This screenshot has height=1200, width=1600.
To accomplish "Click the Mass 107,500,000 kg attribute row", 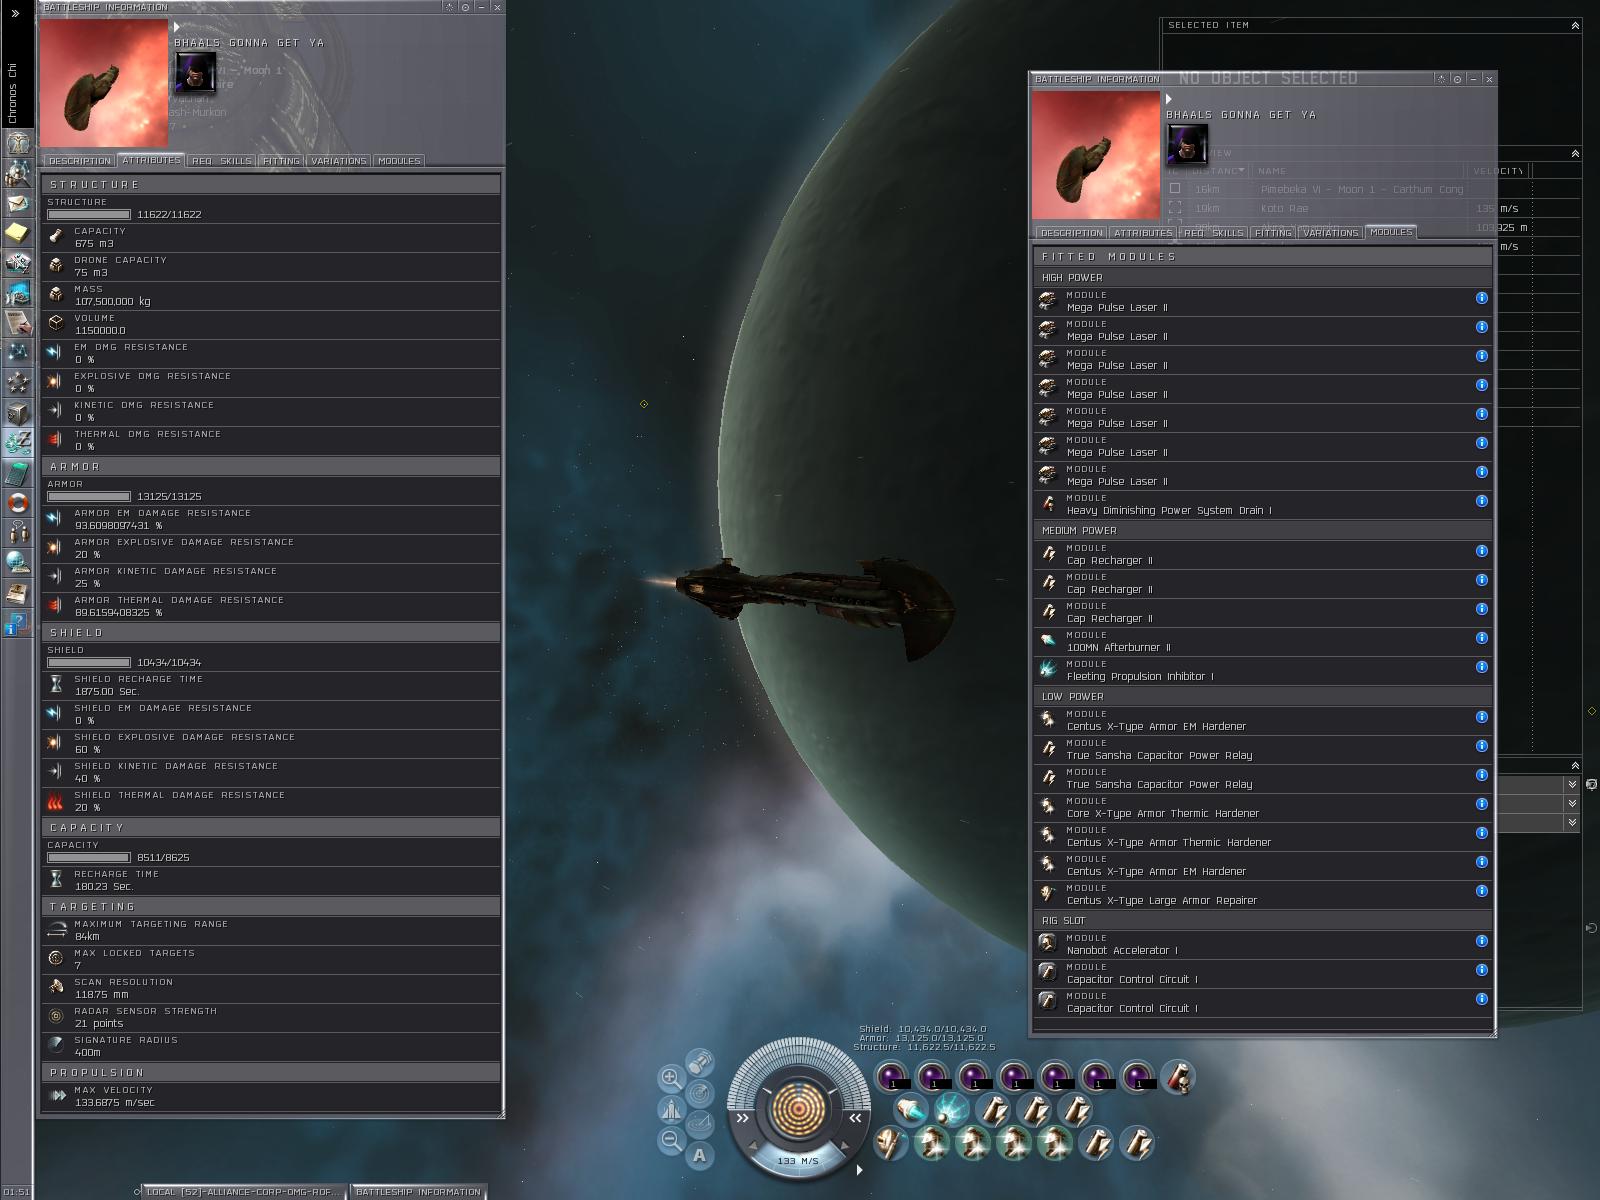I will pyautogui.click(x=271, y=295).
